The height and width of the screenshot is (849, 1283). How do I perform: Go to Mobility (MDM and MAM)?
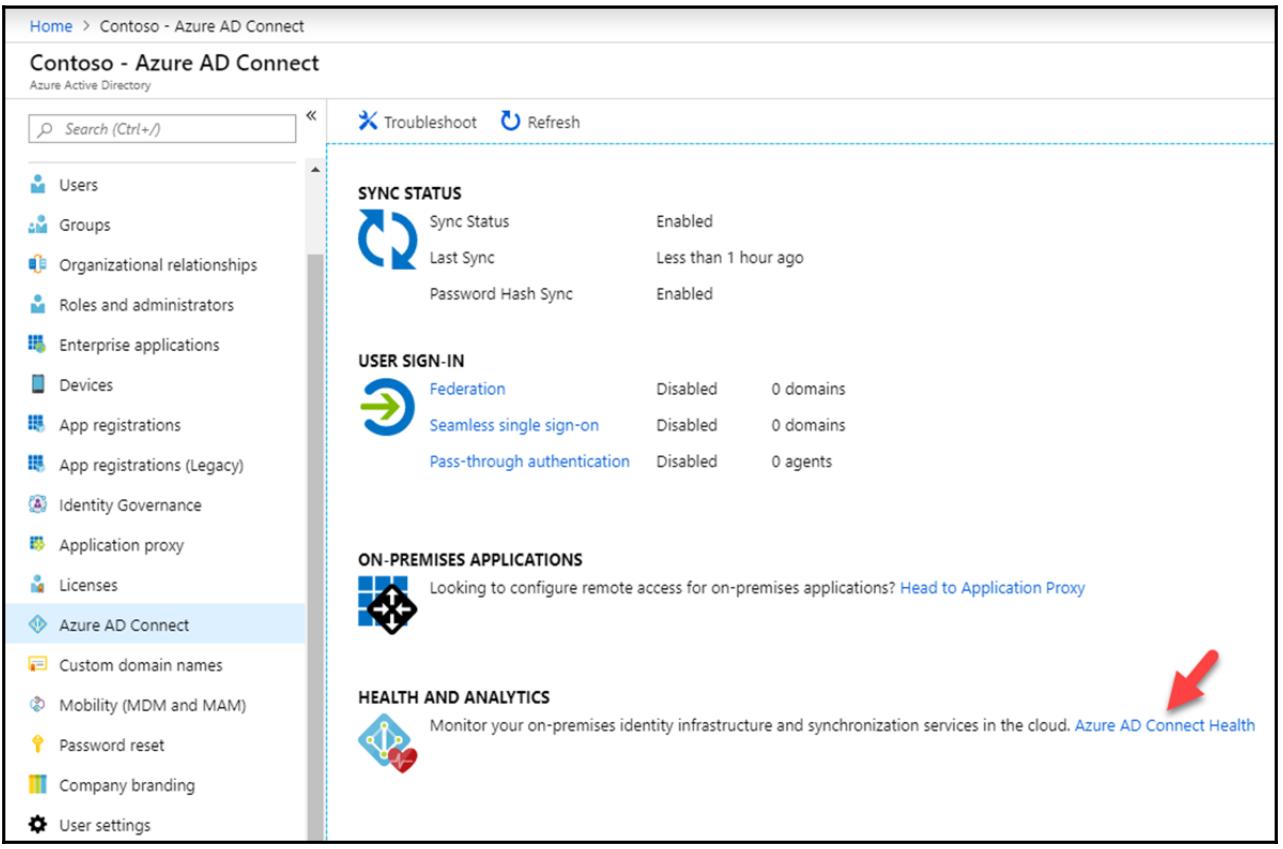click(x=152, y=705)
